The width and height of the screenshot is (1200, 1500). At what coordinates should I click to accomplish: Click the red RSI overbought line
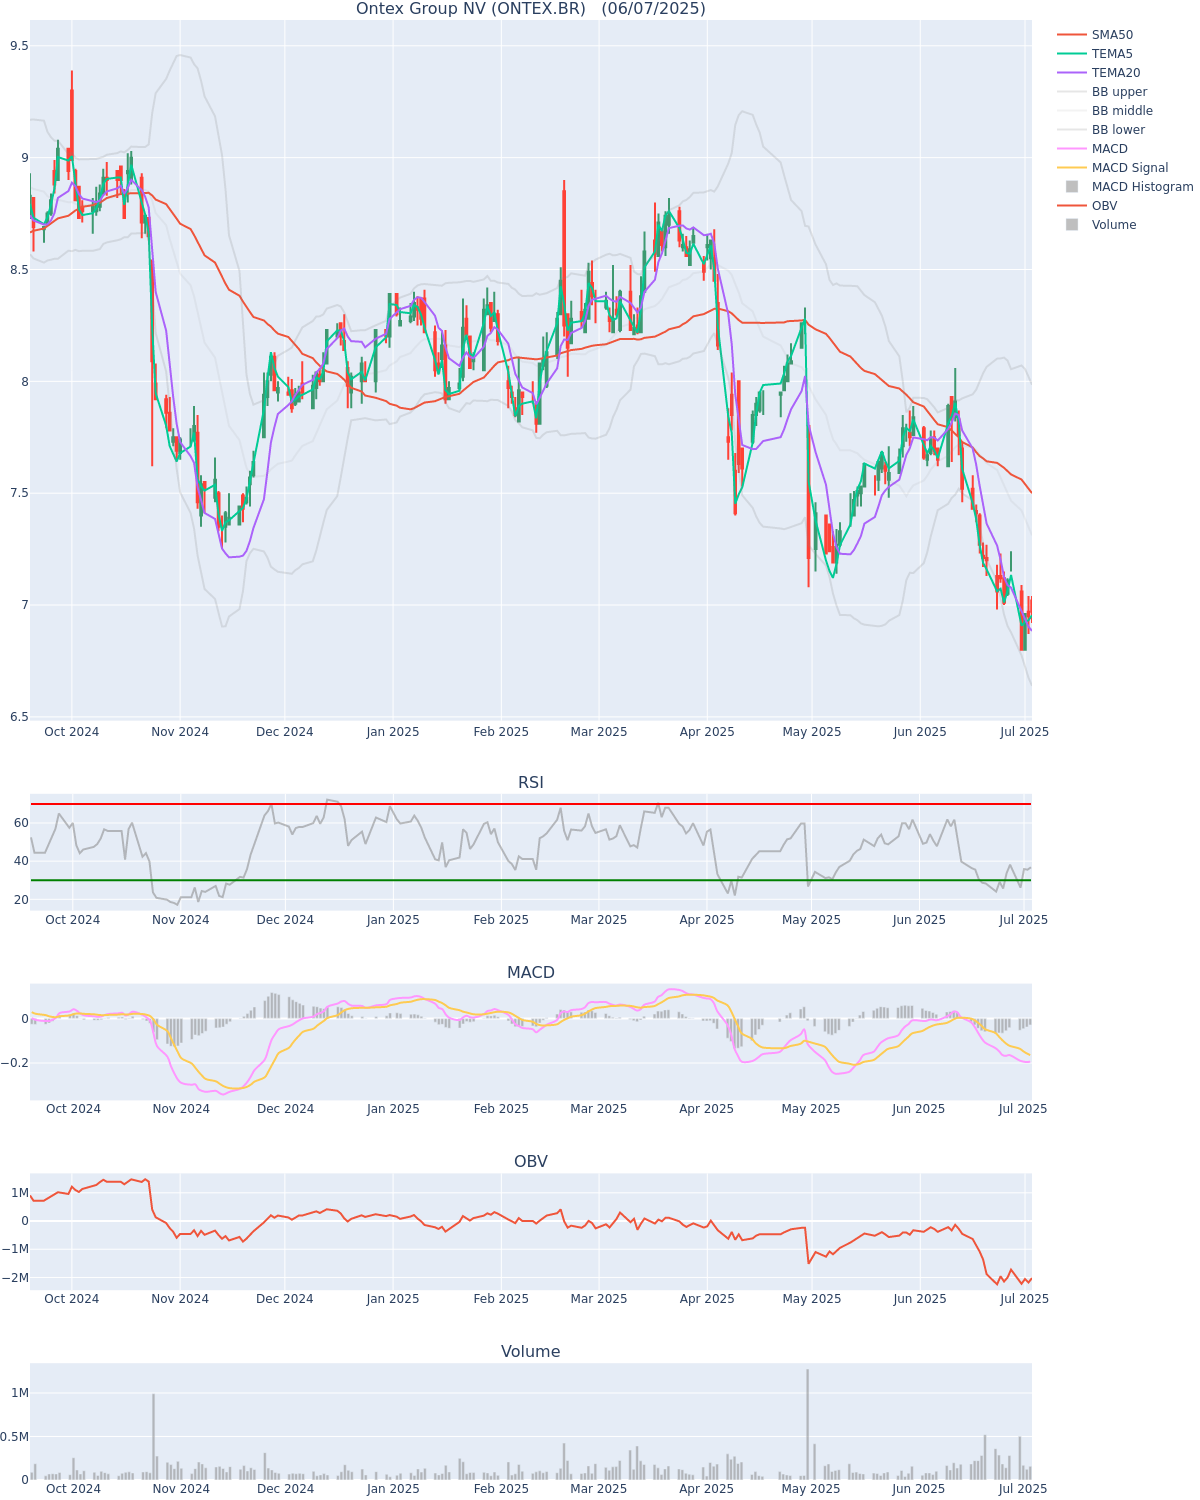pos(530,804)
